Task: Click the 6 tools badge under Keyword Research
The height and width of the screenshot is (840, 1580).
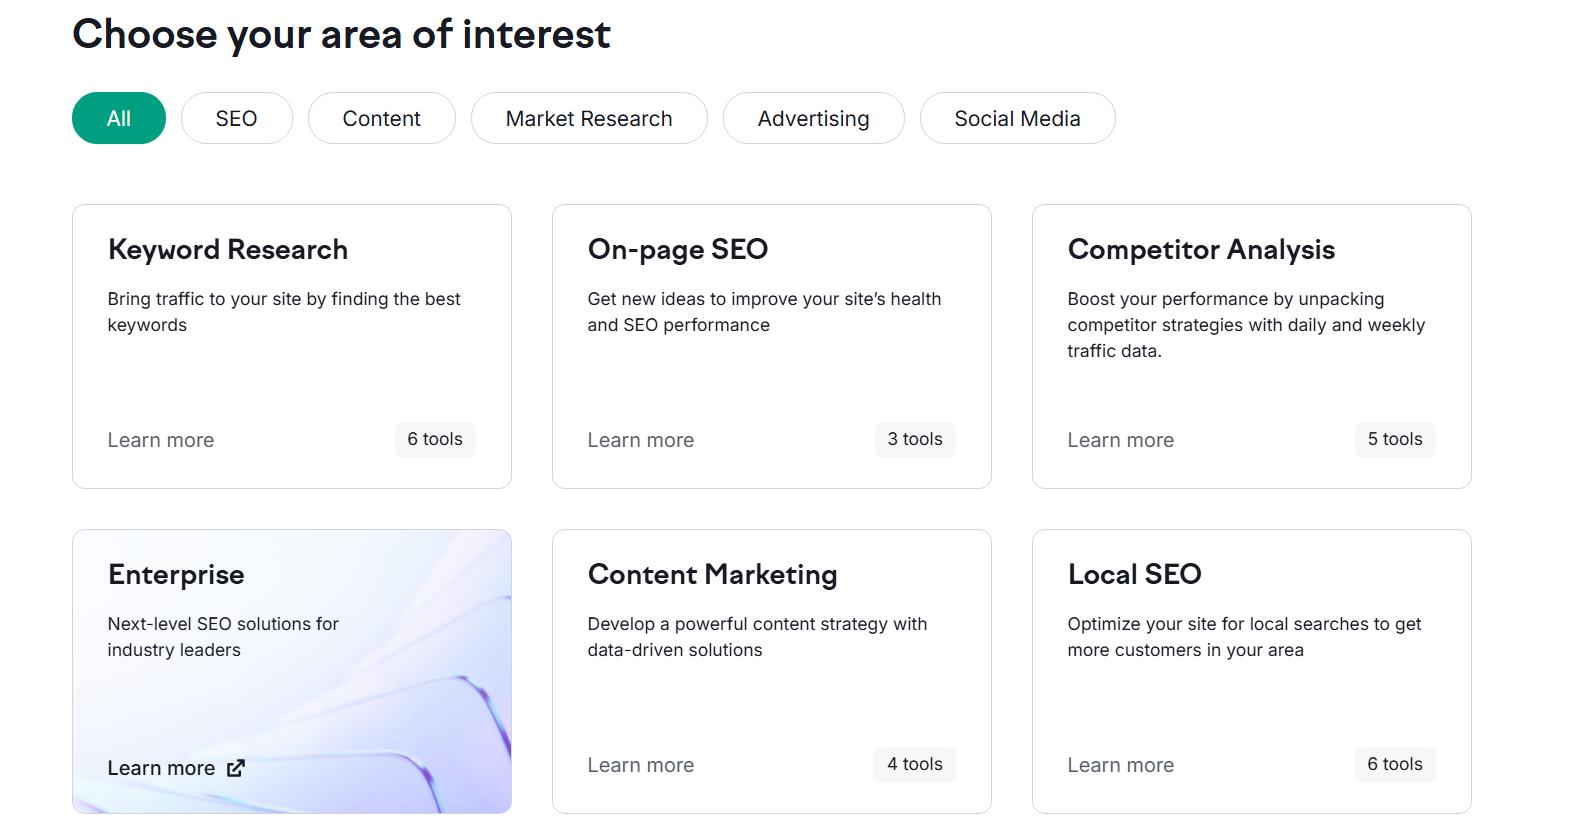Action: (434, 439)
